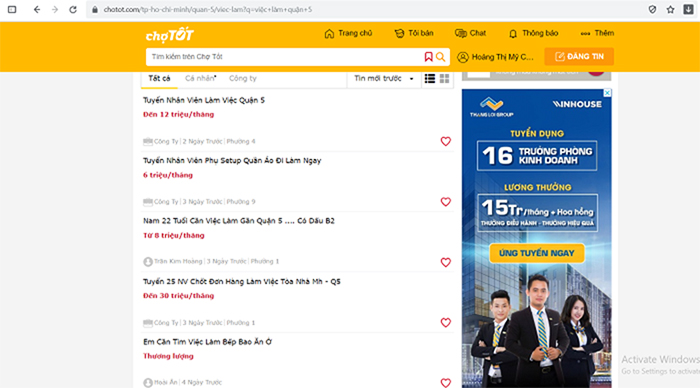Save the Quận 5 job with heart
This screenshot has height=388, width=700.
[x=446, y=142]
